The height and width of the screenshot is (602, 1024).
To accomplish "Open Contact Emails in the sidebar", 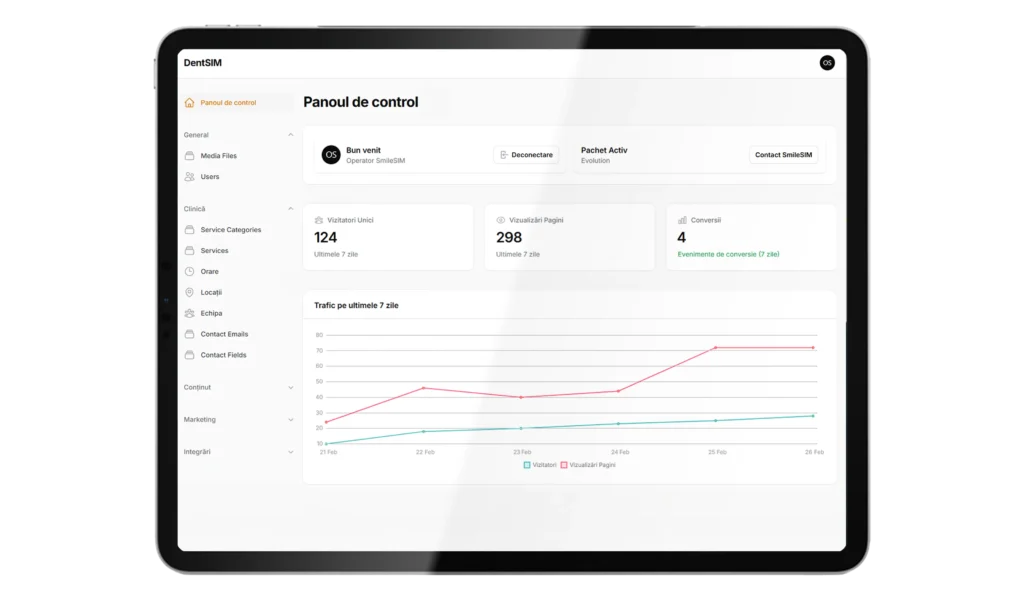I will (224, 334).
